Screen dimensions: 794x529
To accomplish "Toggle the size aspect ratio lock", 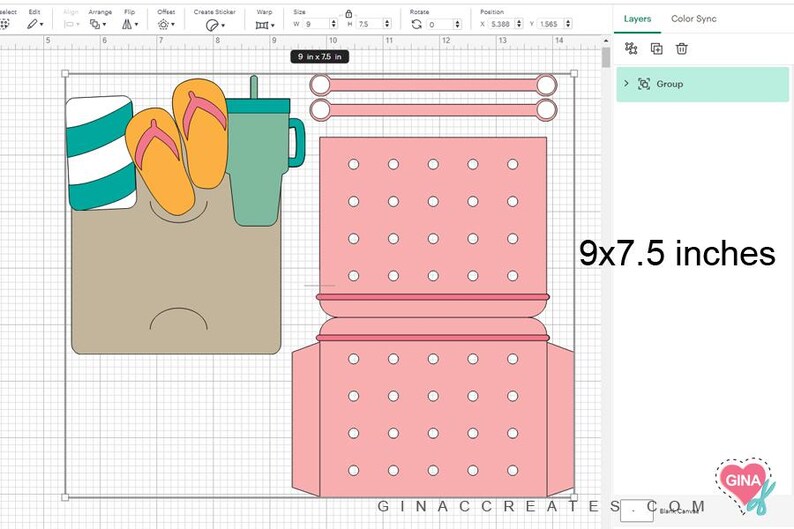I will 348,13.
